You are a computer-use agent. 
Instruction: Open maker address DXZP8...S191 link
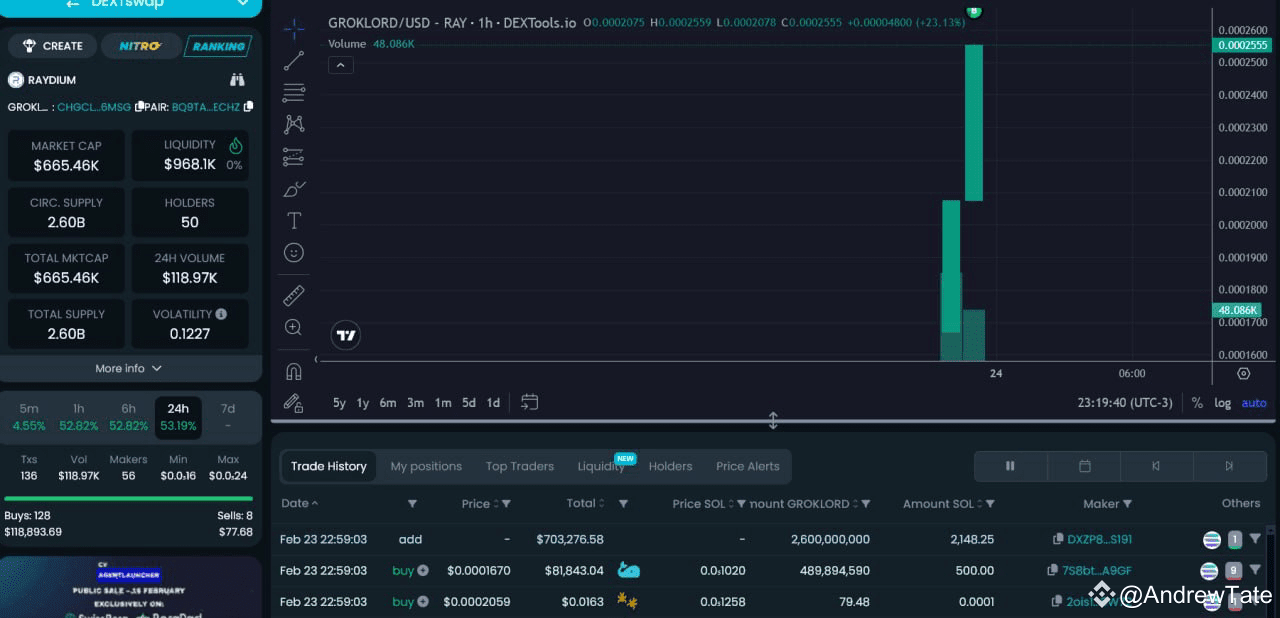click(x=1099, y=539)
